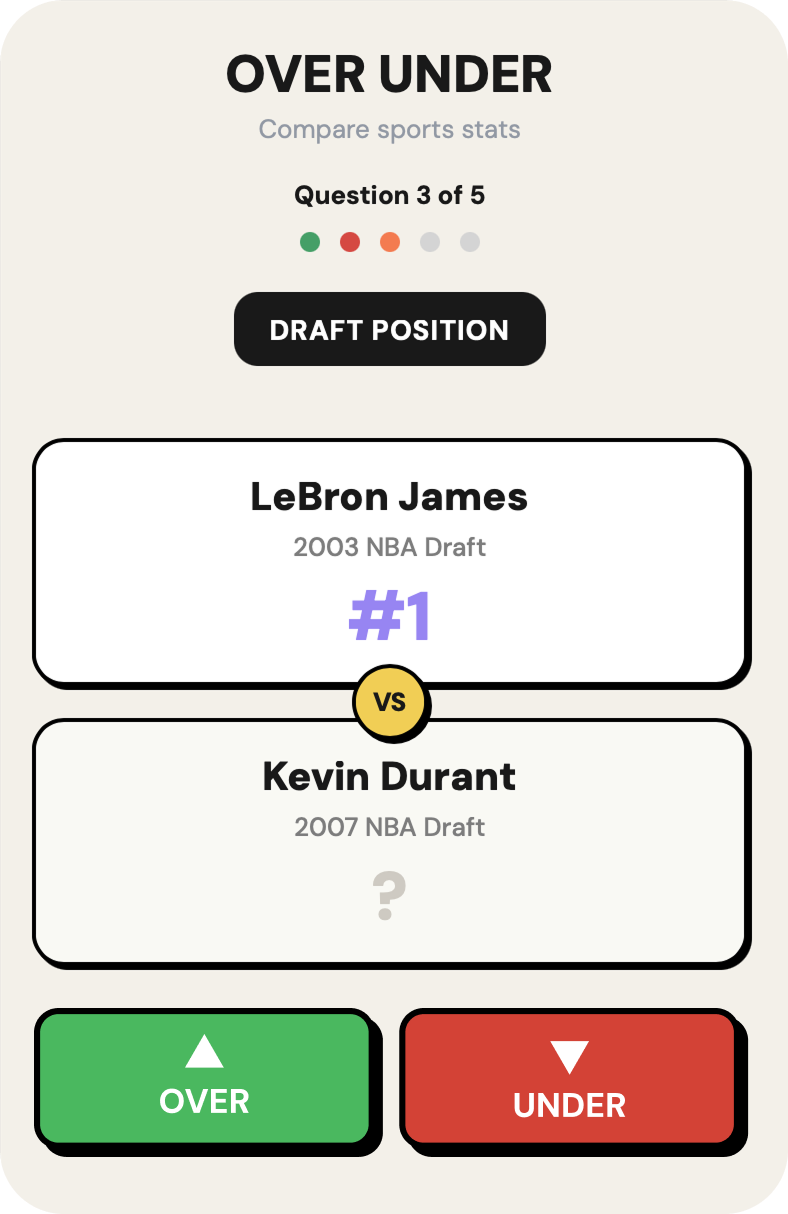
Task: Click the 2003 NBA Draft text
Action: [390, 547]
